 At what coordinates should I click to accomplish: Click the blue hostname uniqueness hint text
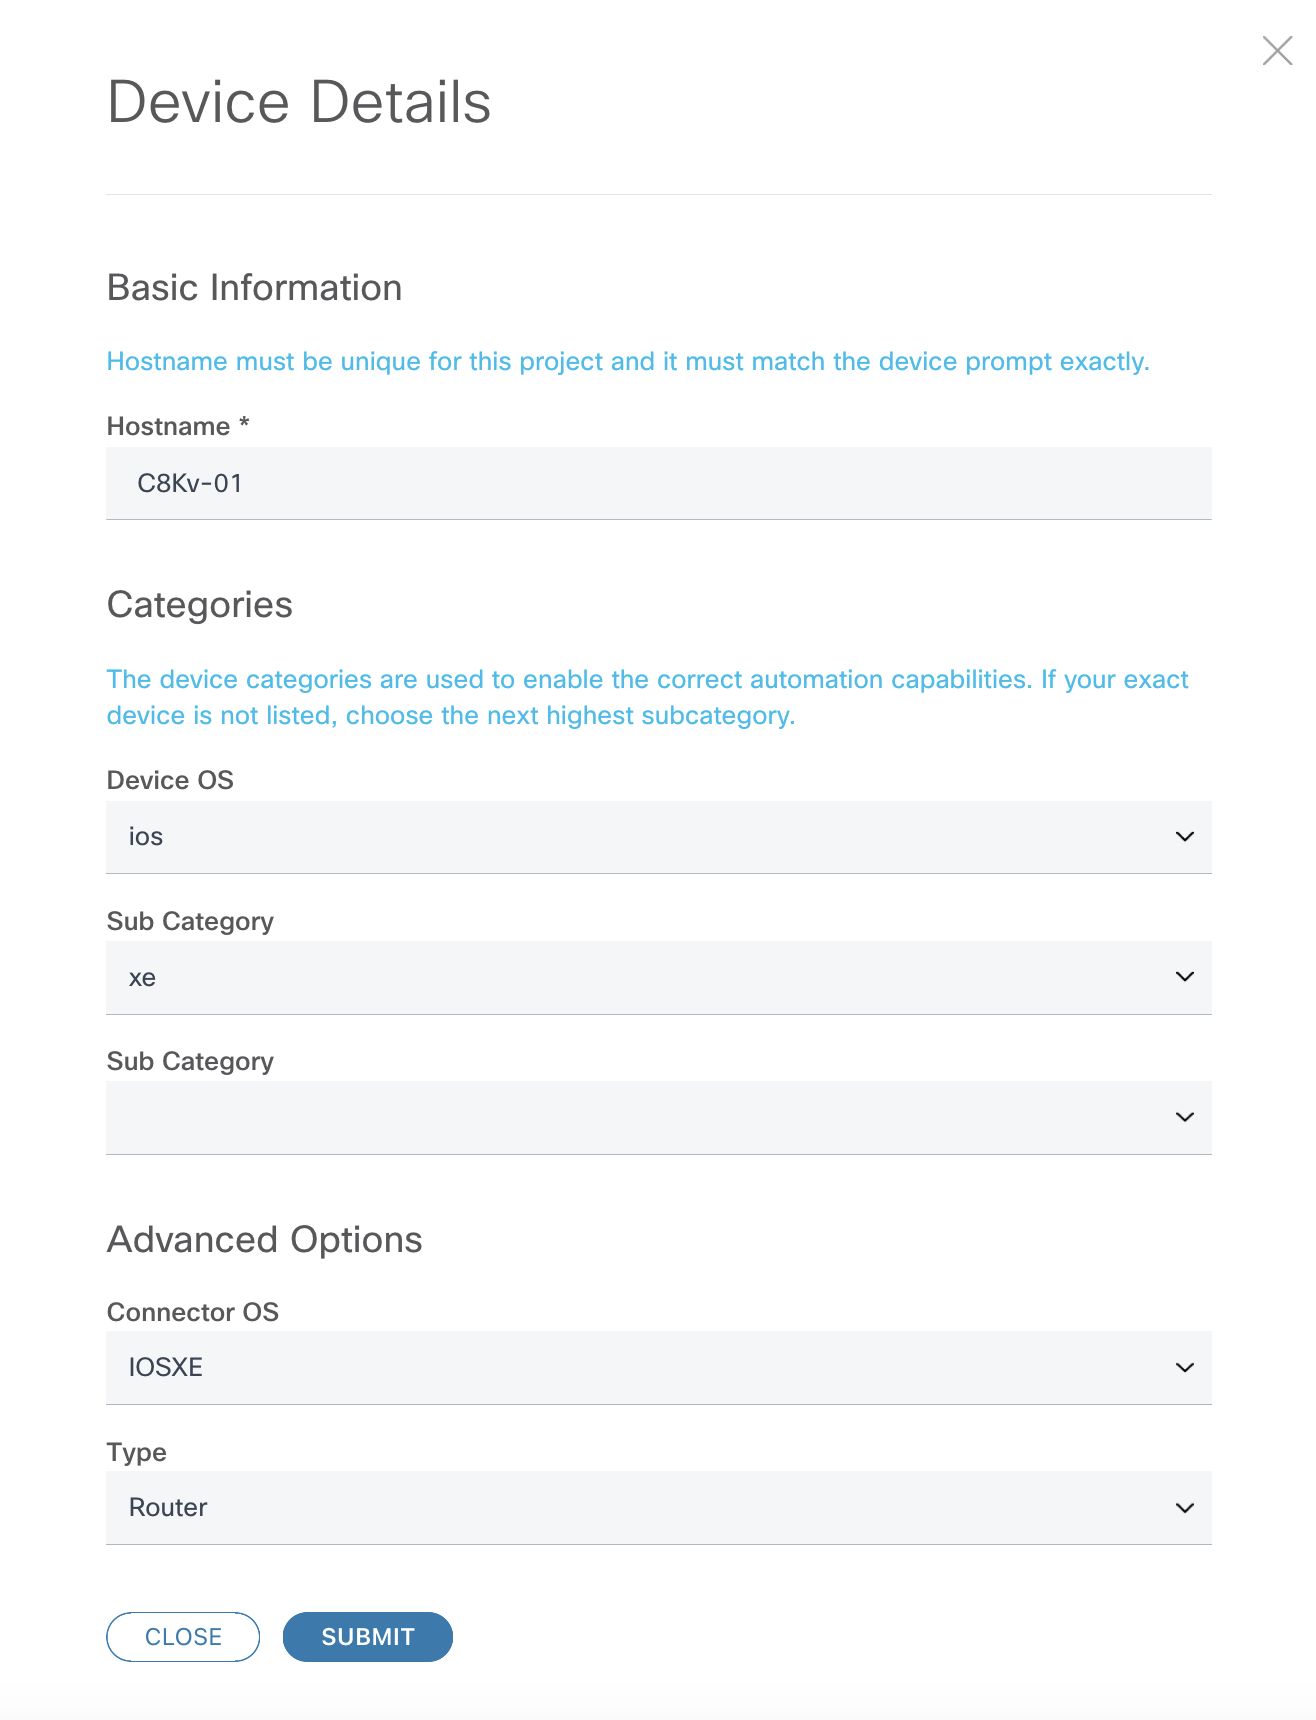628,361
